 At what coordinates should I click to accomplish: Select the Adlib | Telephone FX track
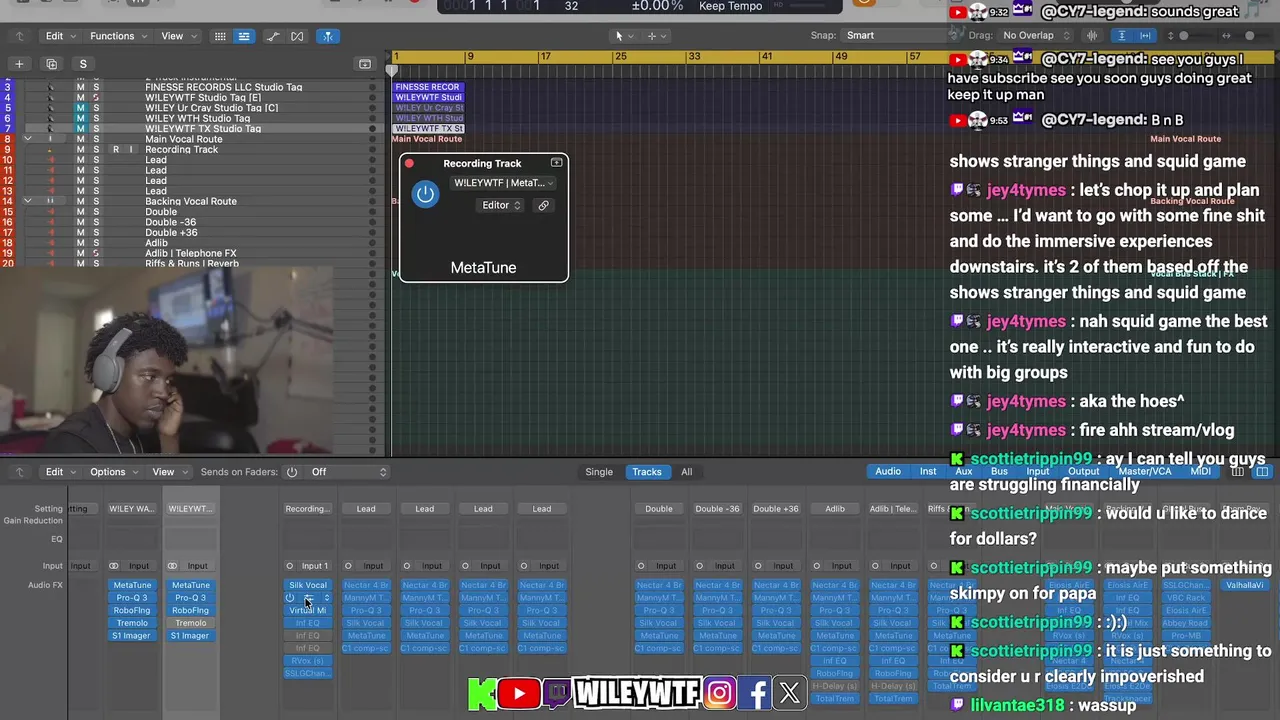(190, 253)
